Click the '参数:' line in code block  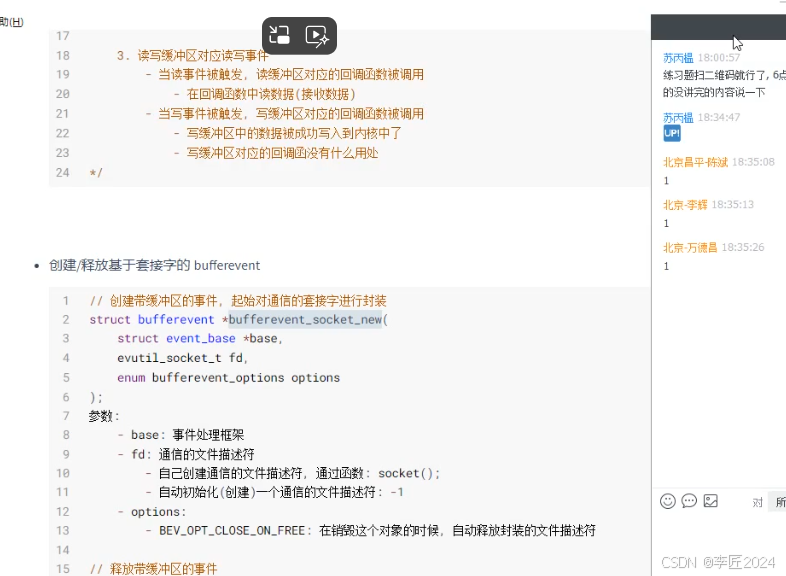click(x=104, y=416)
